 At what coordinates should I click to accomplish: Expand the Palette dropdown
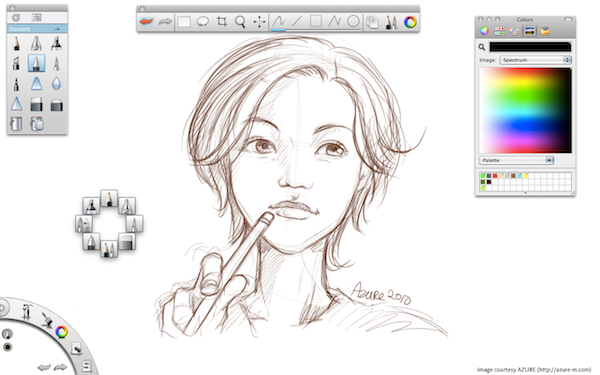pos(516,160)
